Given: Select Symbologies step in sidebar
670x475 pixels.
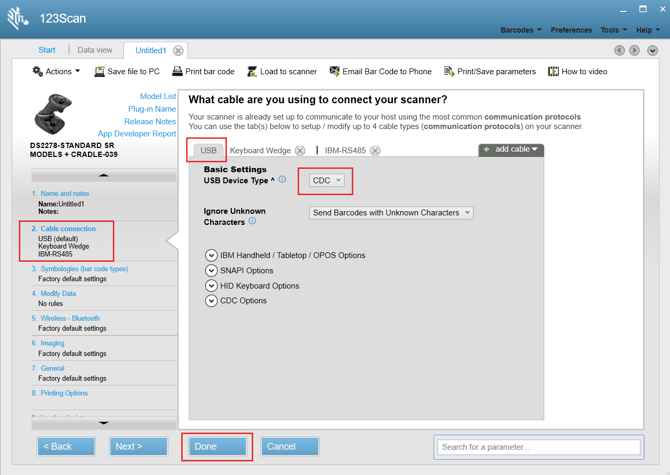Looking at the screenshot, I should [x=84, y=269].
